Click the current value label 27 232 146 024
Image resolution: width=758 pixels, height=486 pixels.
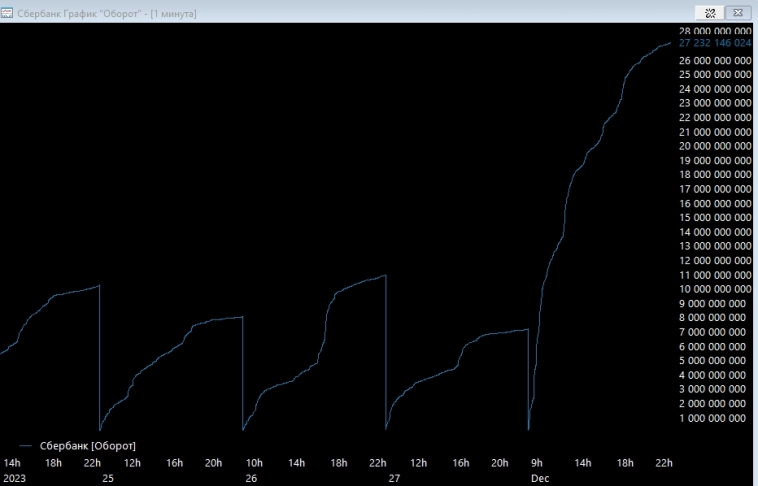click(x=714, y=44)
